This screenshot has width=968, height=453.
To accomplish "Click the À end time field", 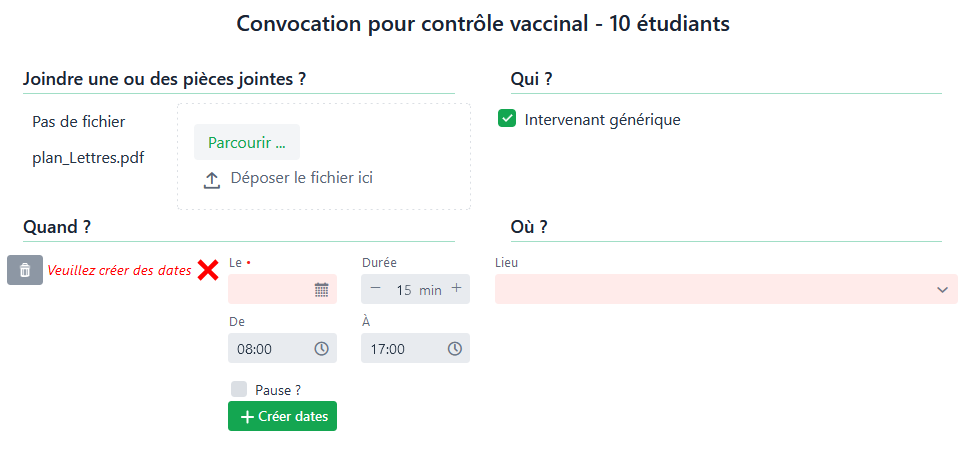I will click(400, 349).
